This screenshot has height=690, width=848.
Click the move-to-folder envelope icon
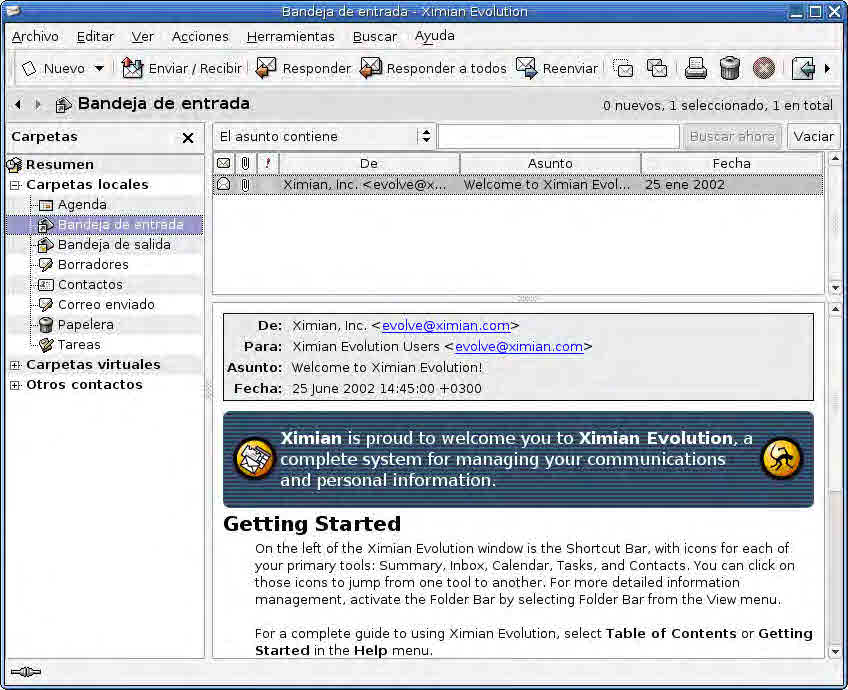623,69
